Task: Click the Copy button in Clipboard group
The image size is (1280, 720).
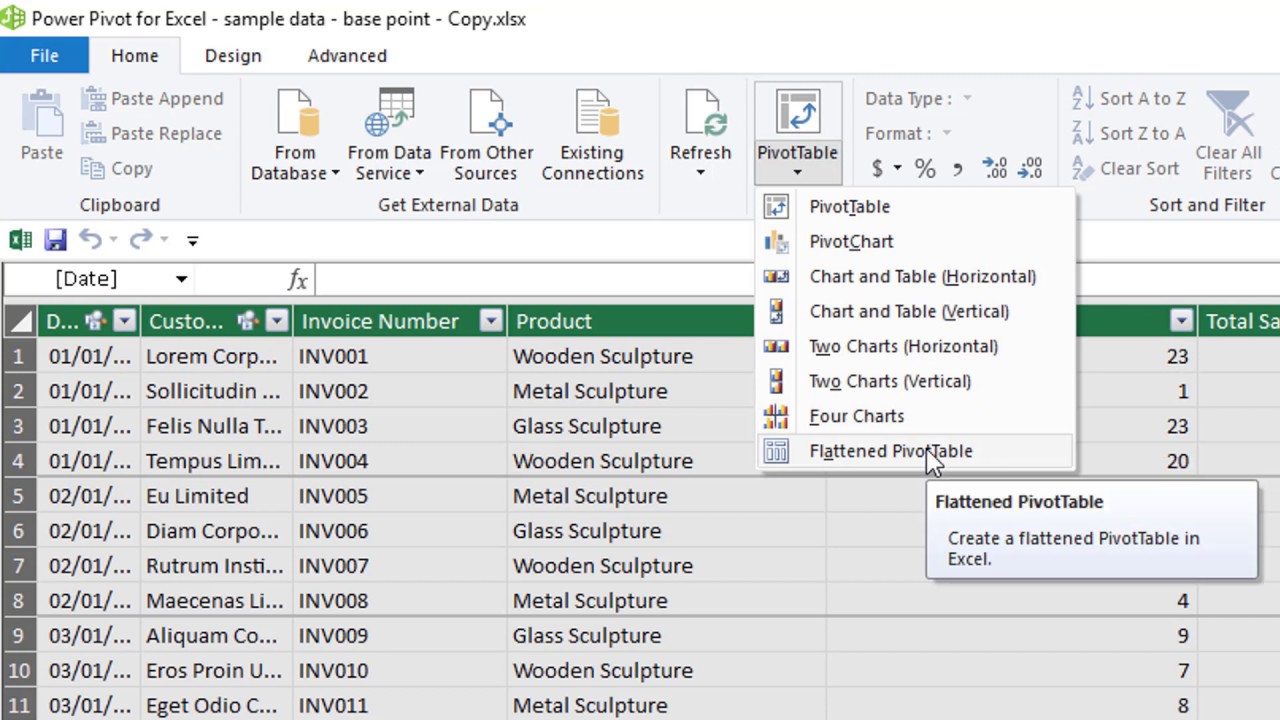Action: pyautogui.click(x=118, y=168)
